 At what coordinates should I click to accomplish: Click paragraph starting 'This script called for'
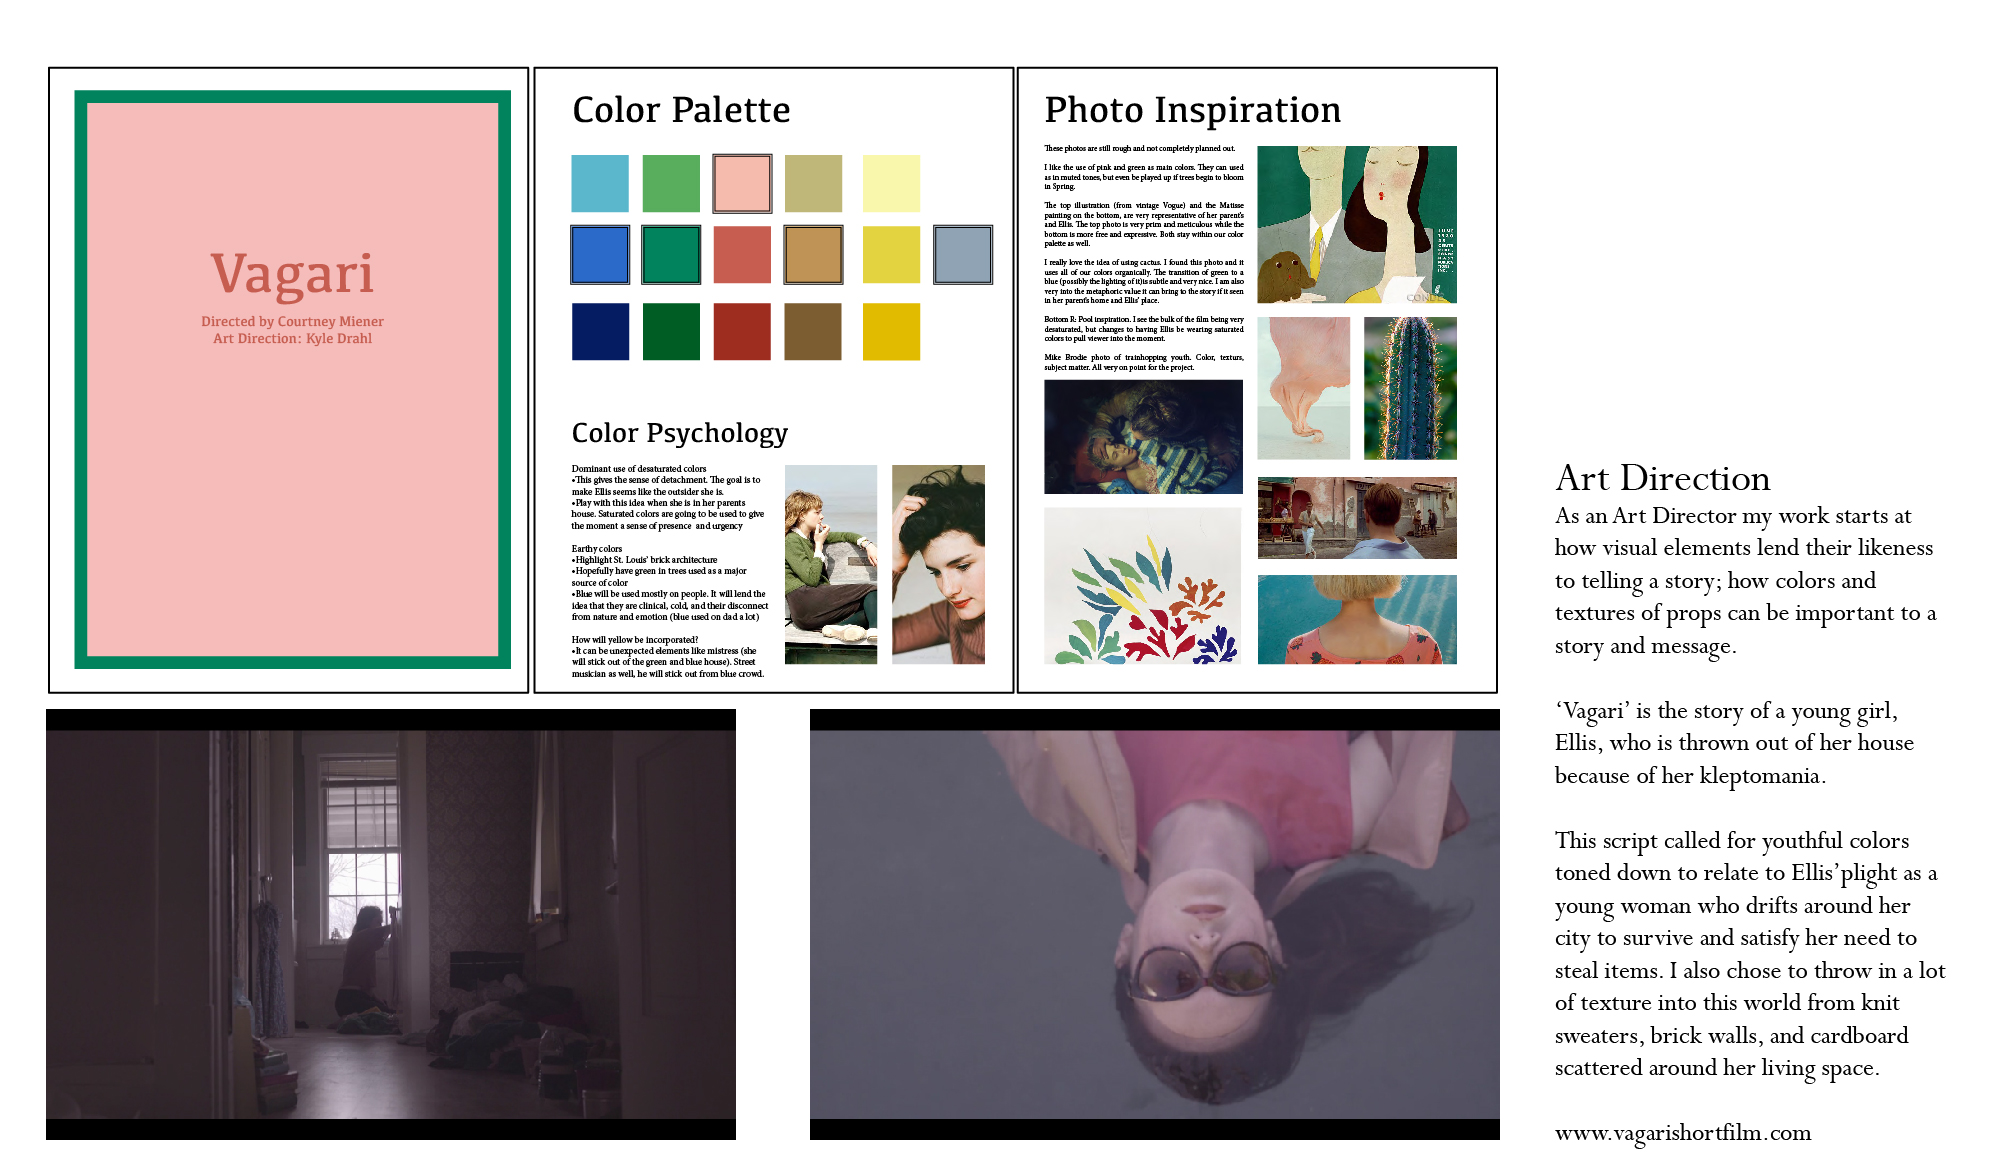point(1750,954)
